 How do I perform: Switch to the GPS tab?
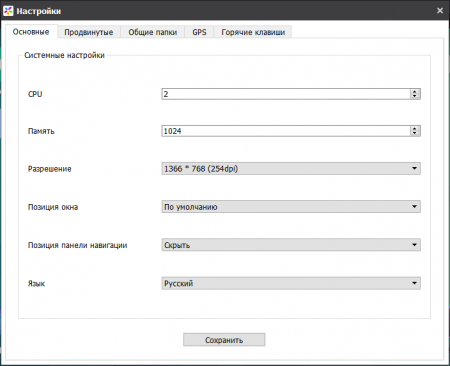[199, 32]
